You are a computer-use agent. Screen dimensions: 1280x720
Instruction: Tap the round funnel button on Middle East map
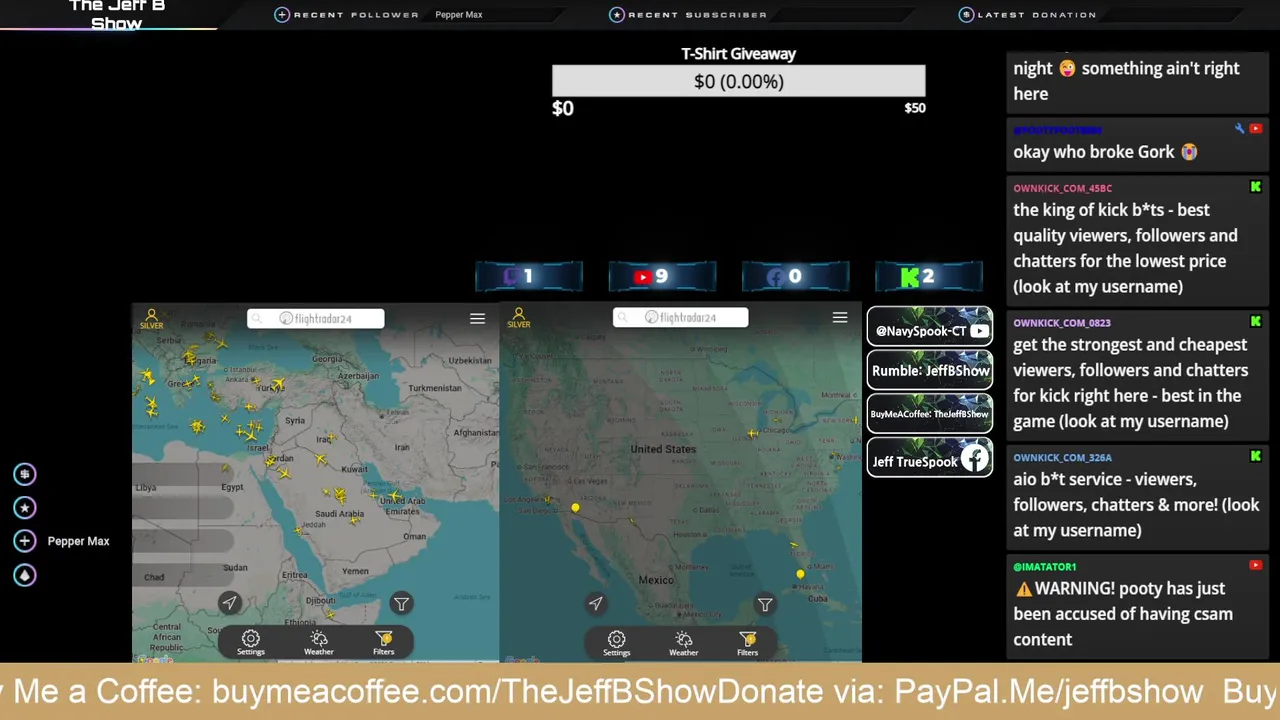click(401, 603)
